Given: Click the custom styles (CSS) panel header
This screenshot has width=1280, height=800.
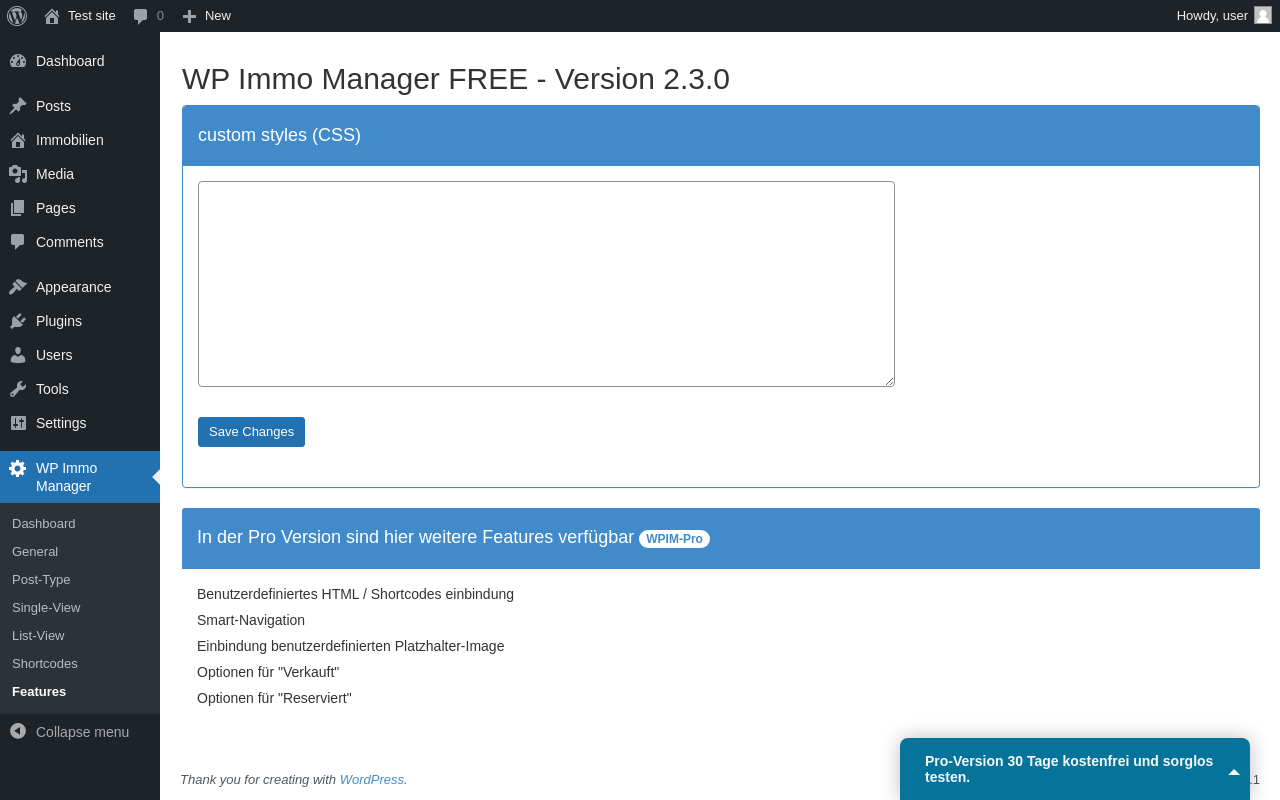Looking at the screenshot, I should [721, 136].
